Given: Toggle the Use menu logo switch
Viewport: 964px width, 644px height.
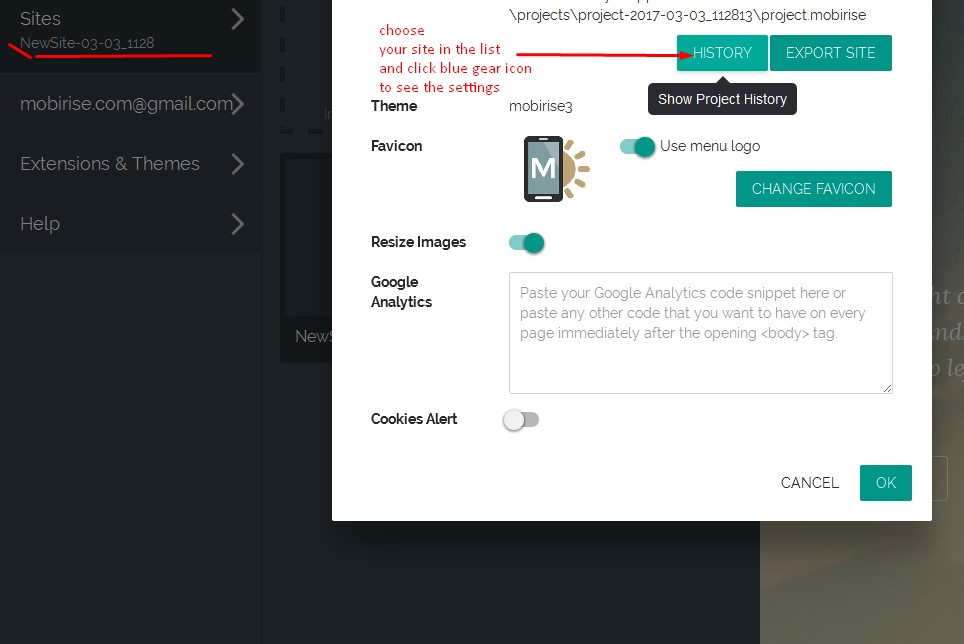Looking at the screenshot, I should (x=637, y=146).
